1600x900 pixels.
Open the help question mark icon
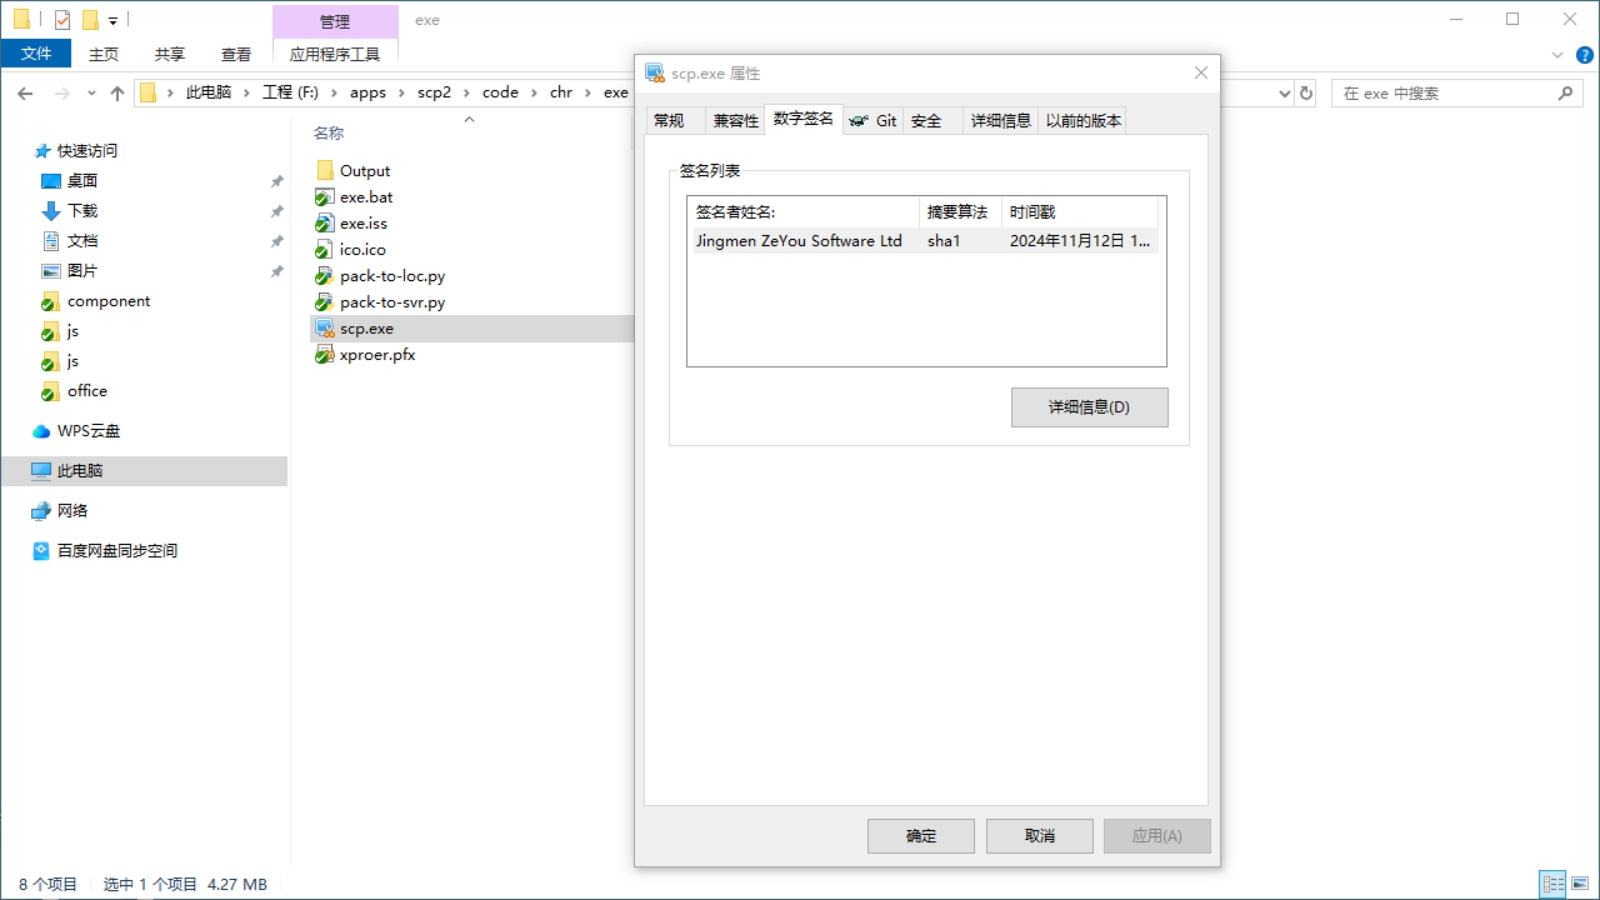pos(1584,55)
